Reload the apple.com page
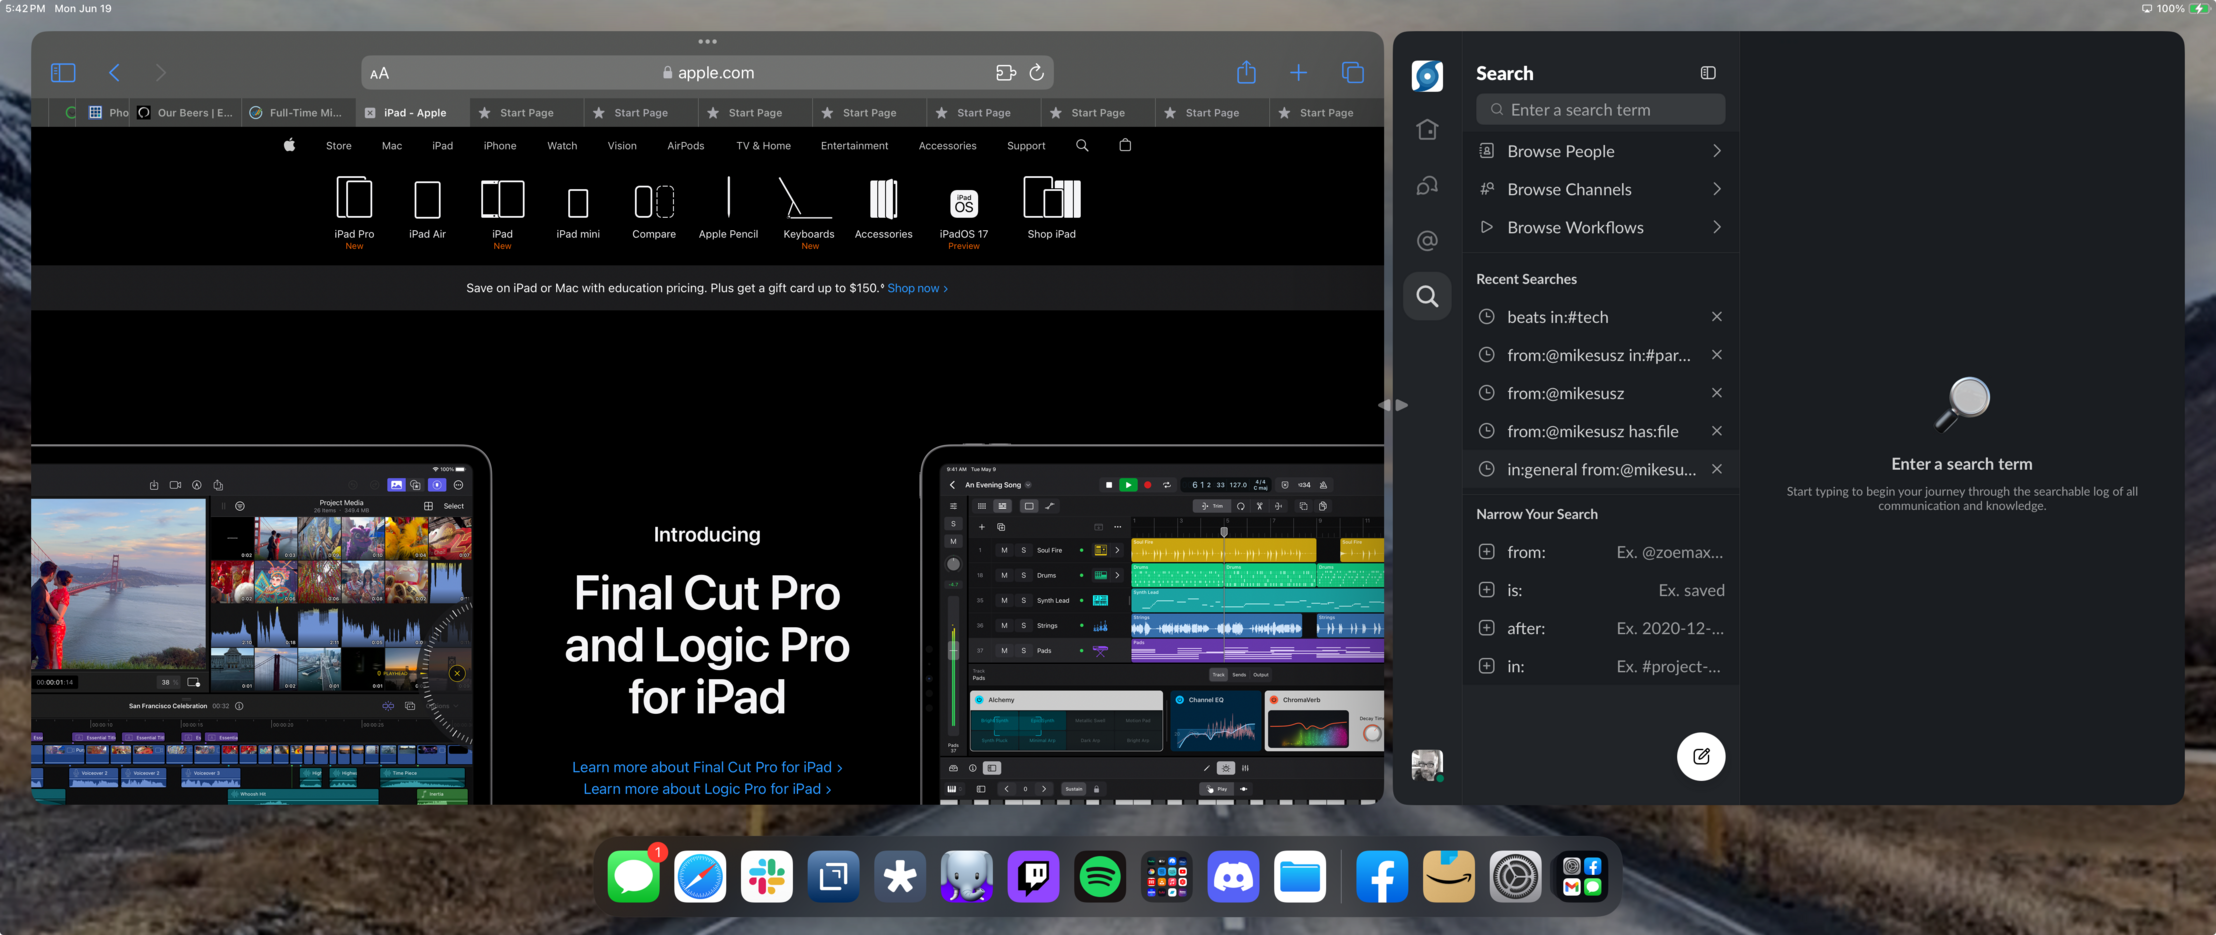2216x935 pixels. point(1037,72)
